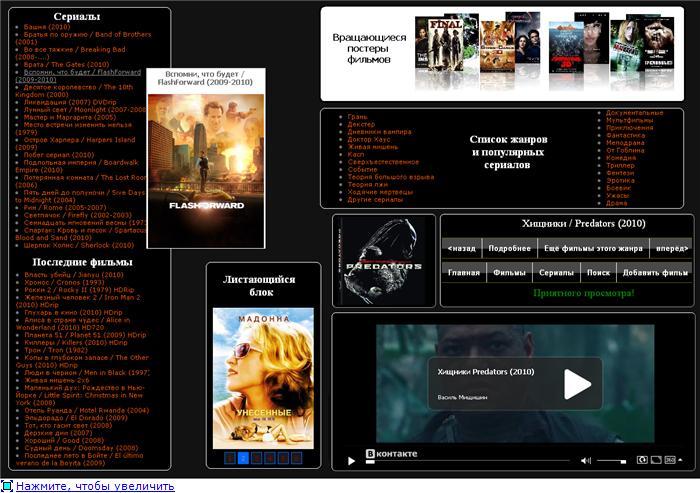The width and height of the screenshot is (700, 493).
Task: Select the 'Триллер' genre
Action: [620, 165]
